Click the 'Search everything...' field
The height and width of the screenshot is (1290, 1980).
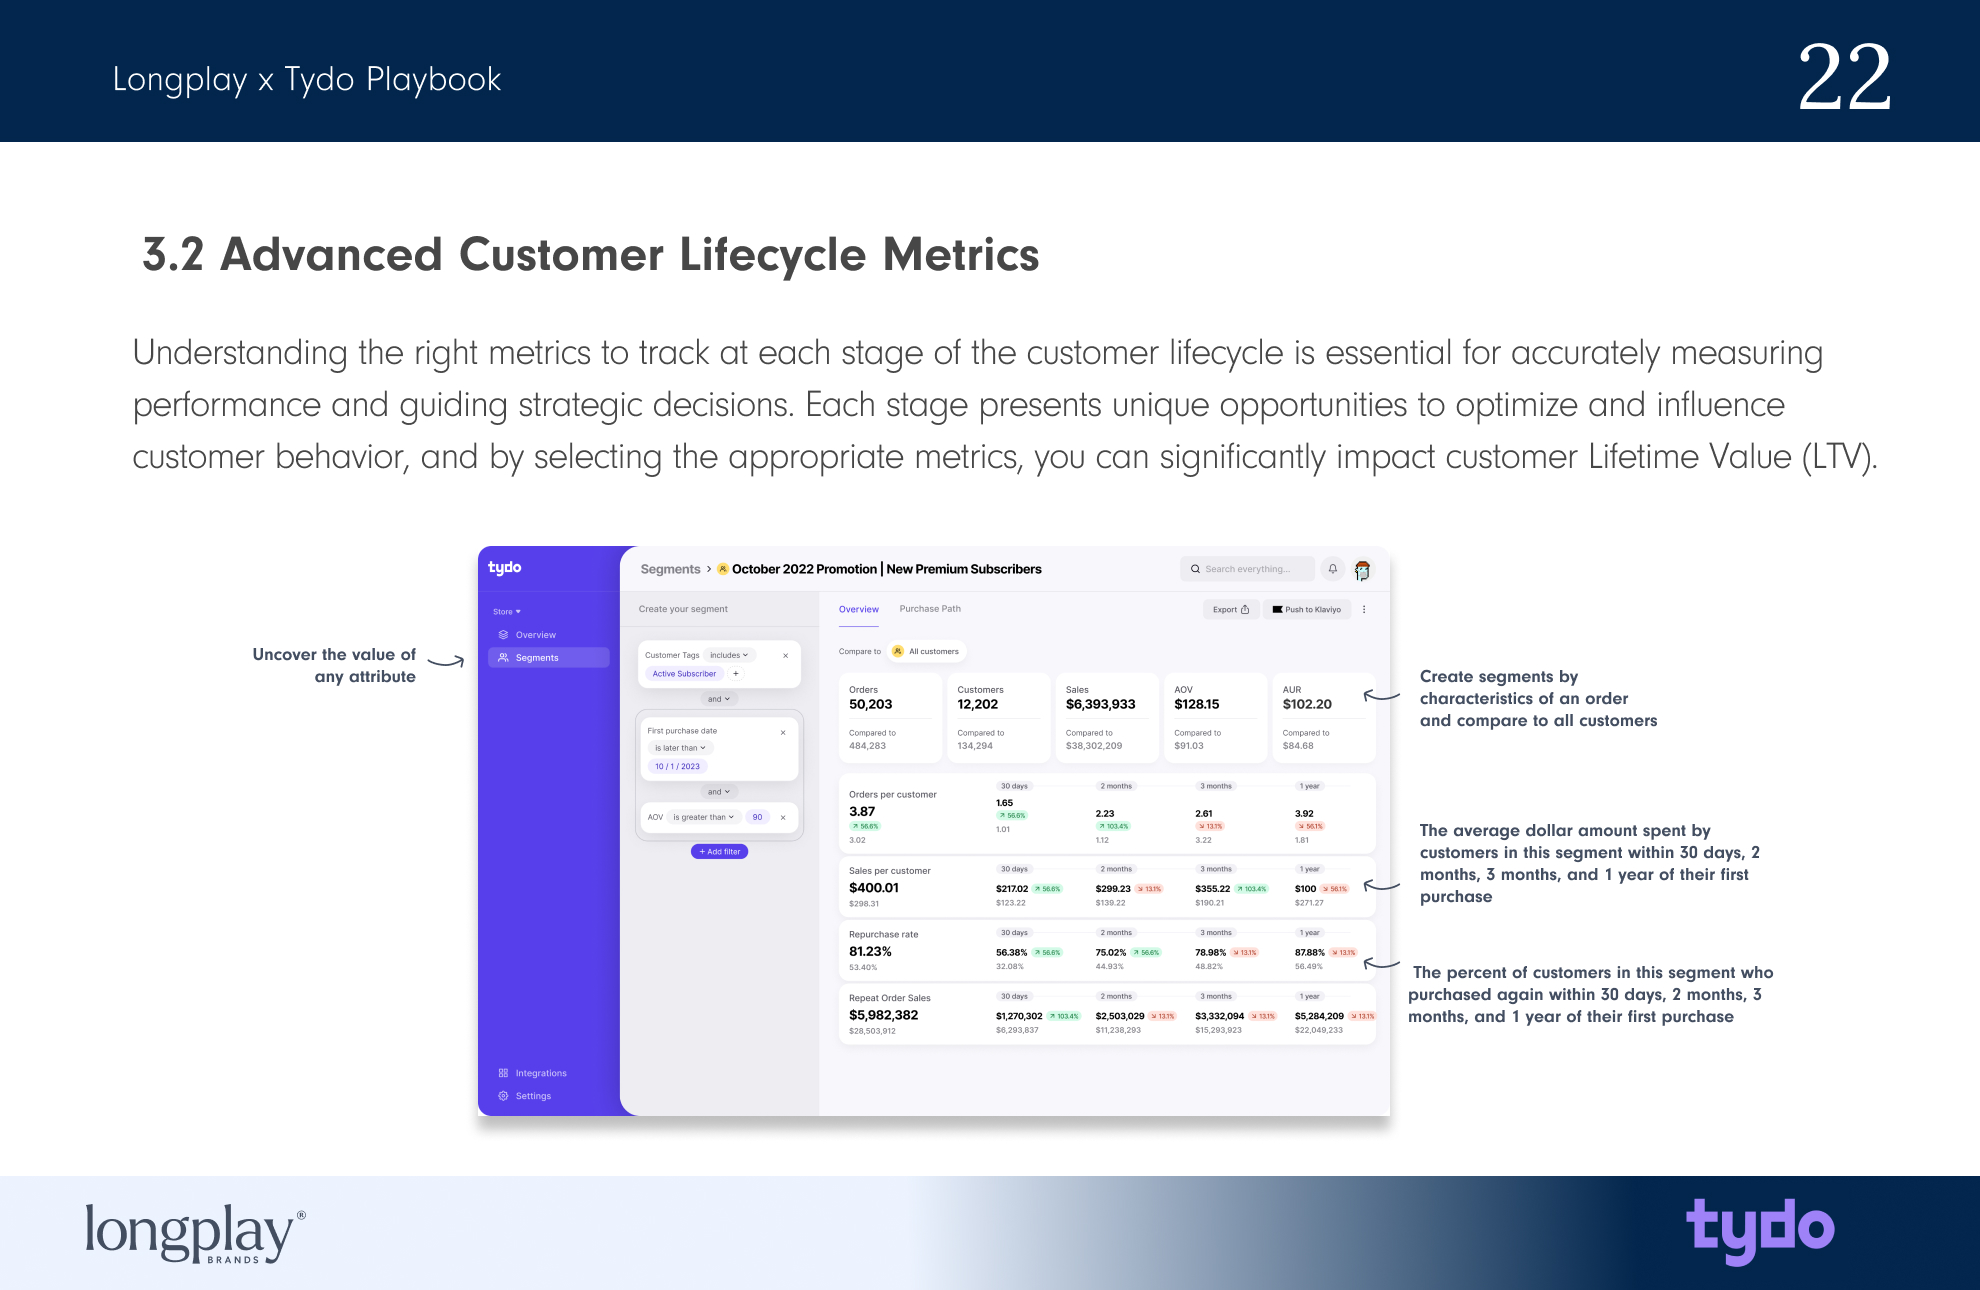point(1247,569)
